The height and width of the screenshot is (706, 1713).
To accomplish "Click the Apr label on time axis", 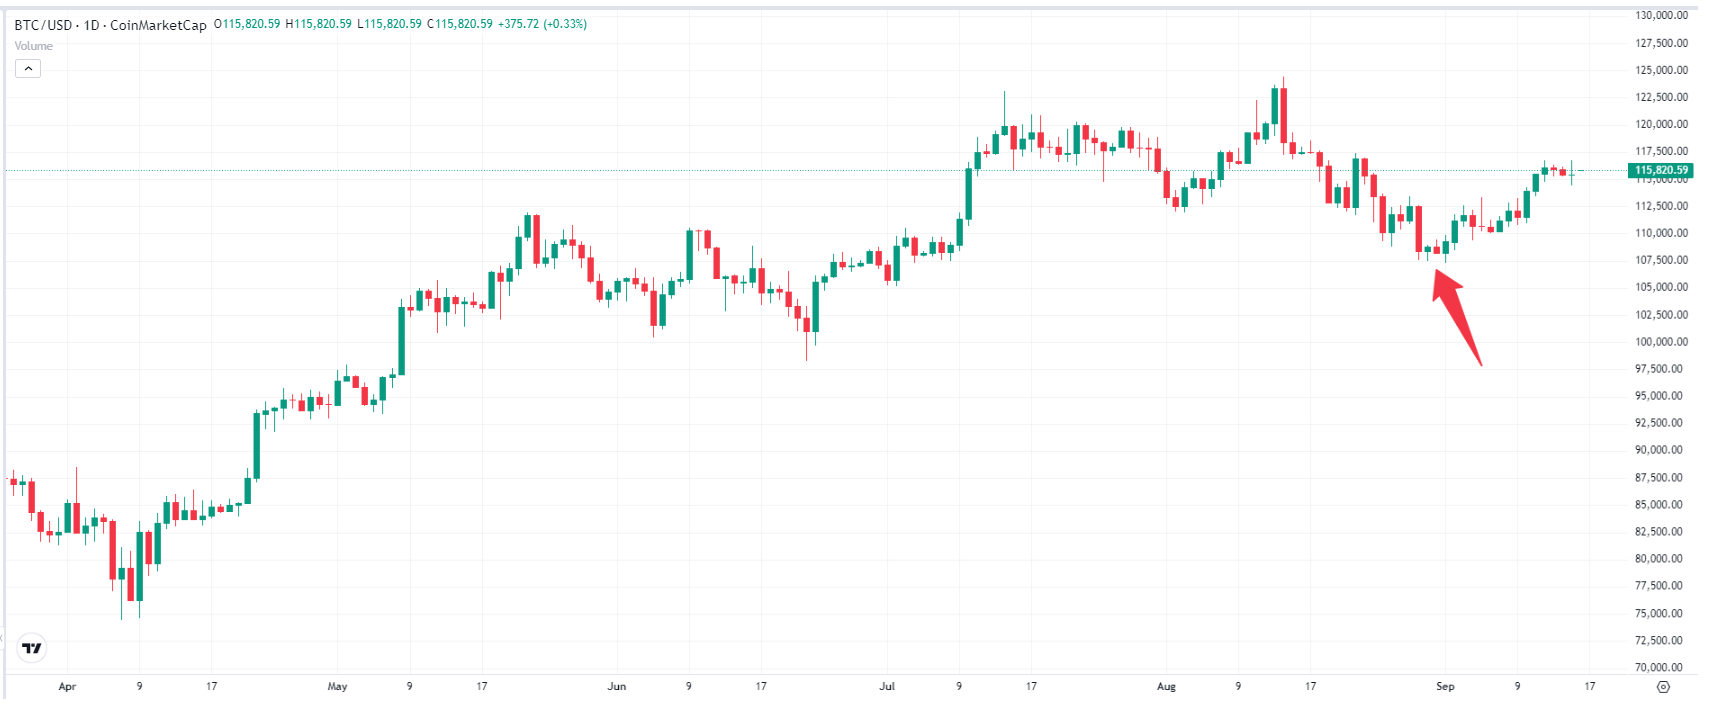I will pyautogui.click(x=67, y=687).
